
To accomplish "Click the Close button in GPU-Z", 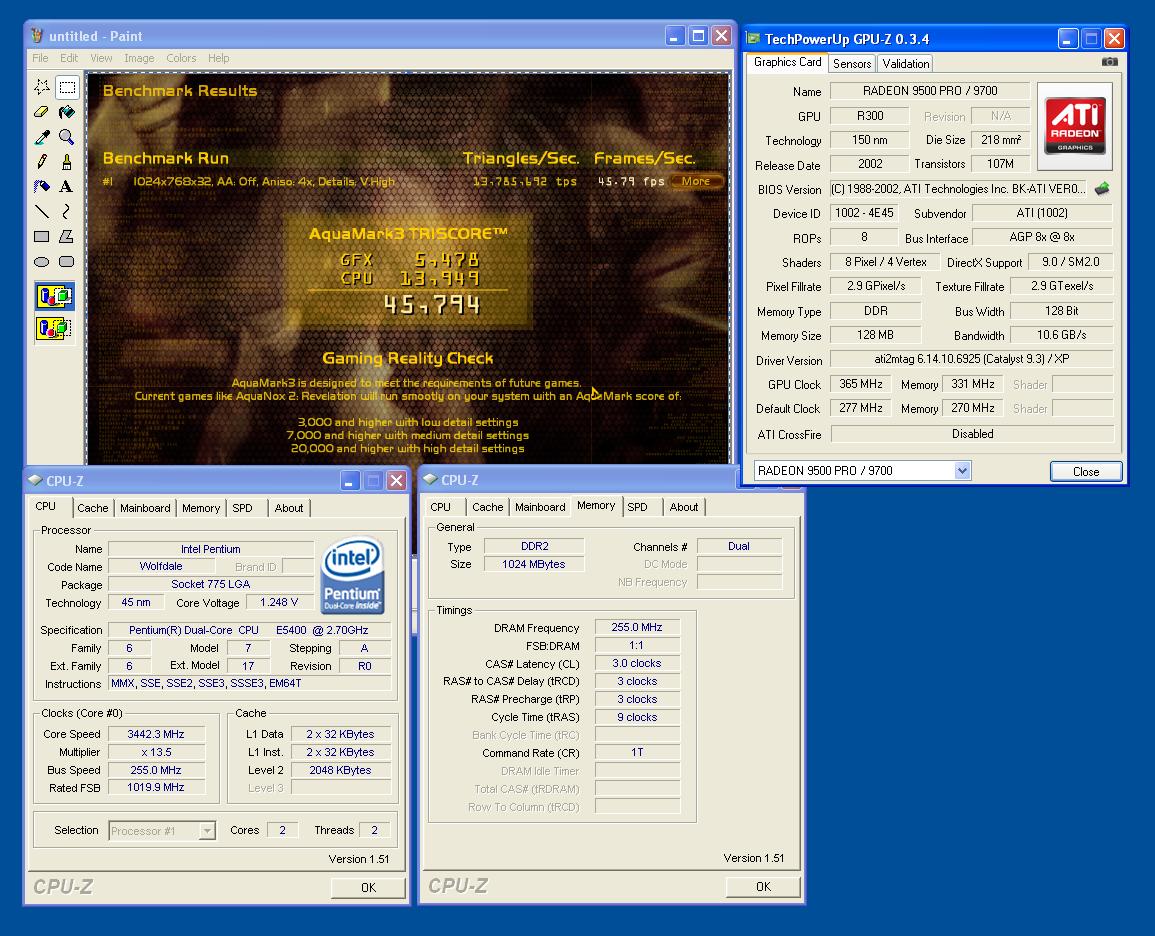I will (x=1086, y=471).
